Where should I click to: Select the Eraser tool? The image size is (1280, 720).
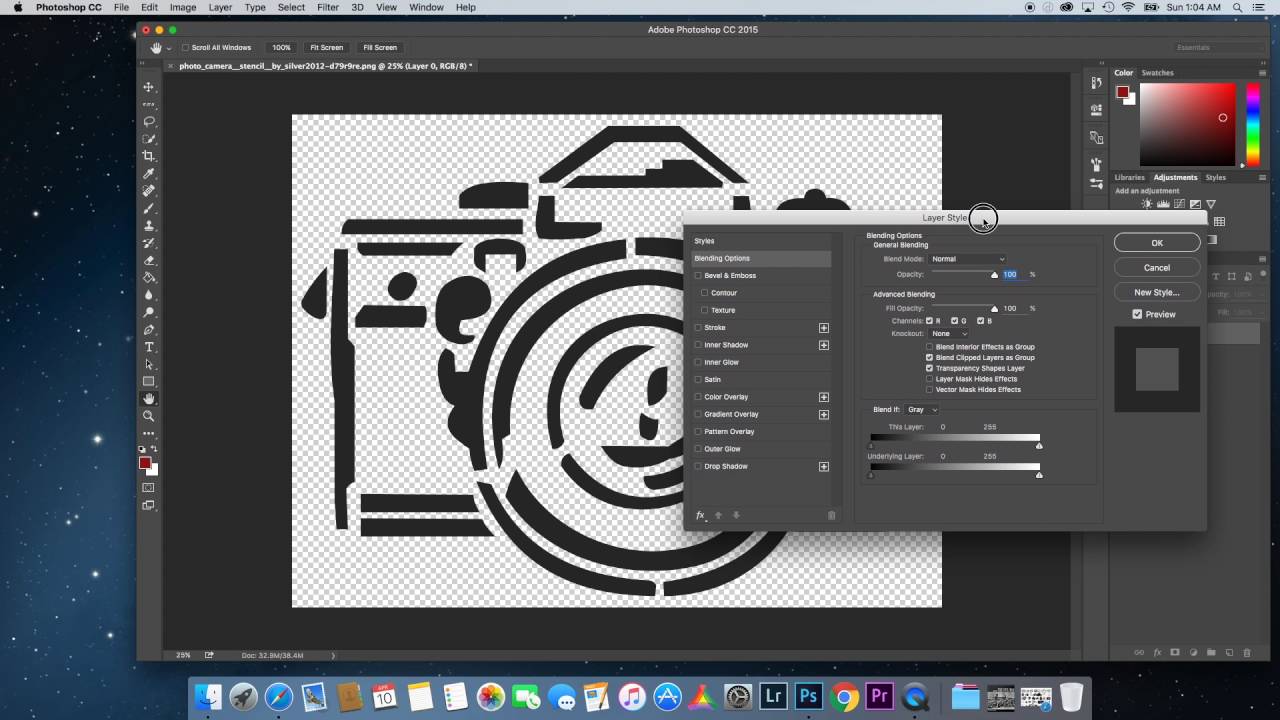pos(149,260)
